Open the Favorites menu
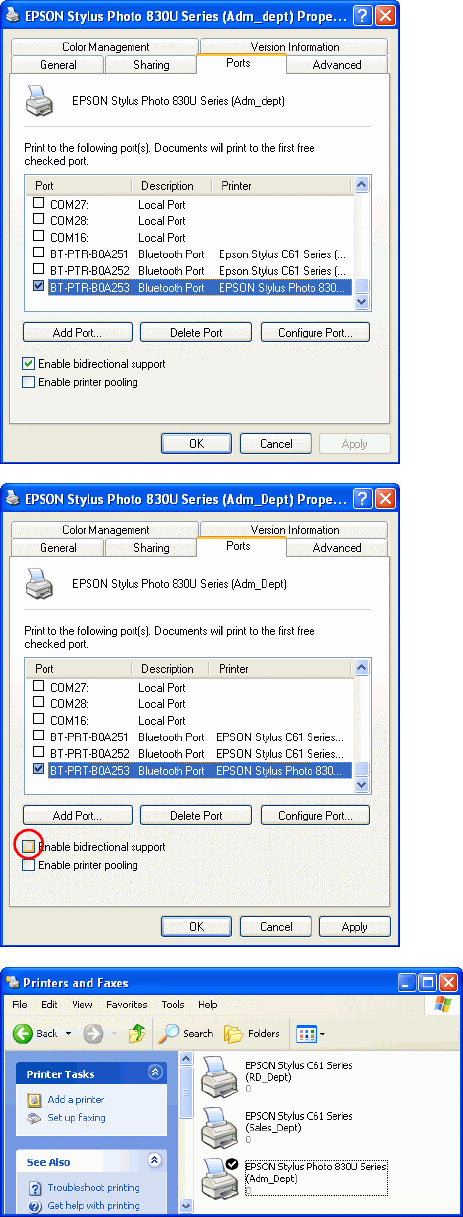 [127, 1004]
